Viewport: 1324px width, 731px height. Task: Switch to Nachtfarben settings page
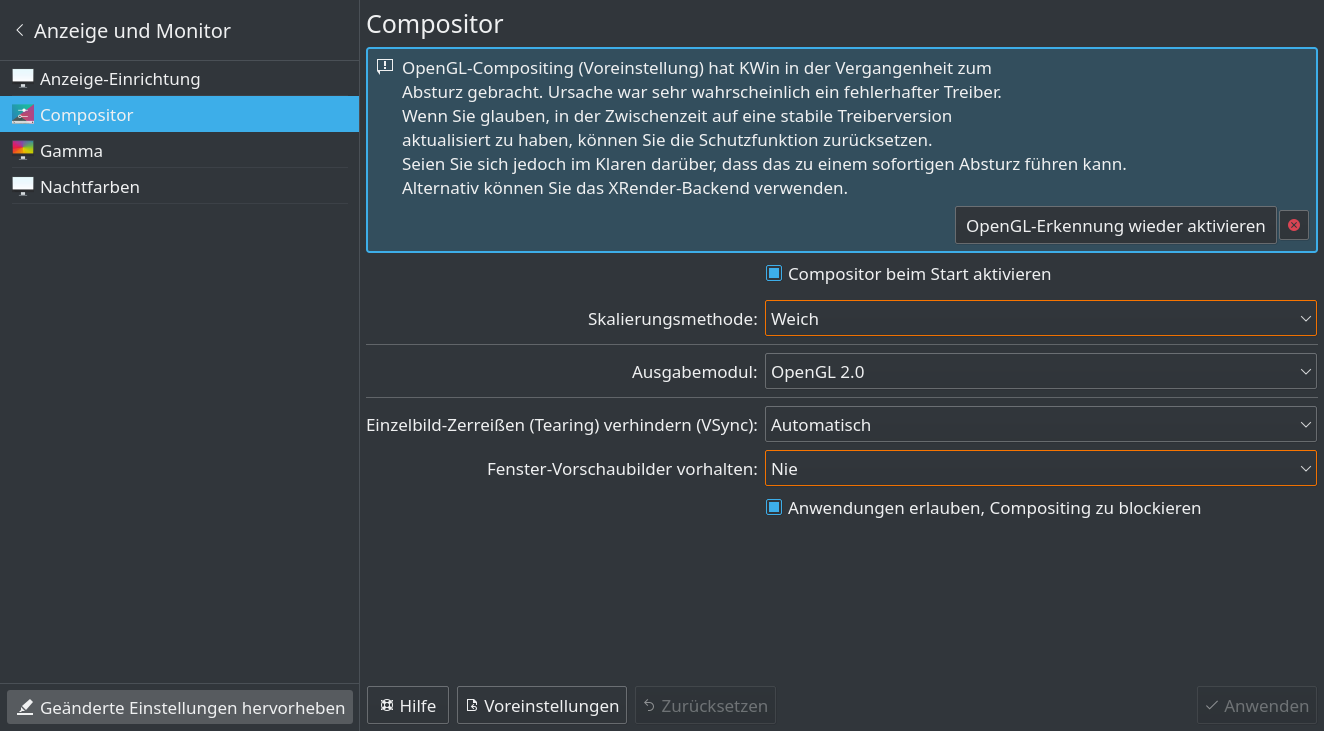(90, 187)
